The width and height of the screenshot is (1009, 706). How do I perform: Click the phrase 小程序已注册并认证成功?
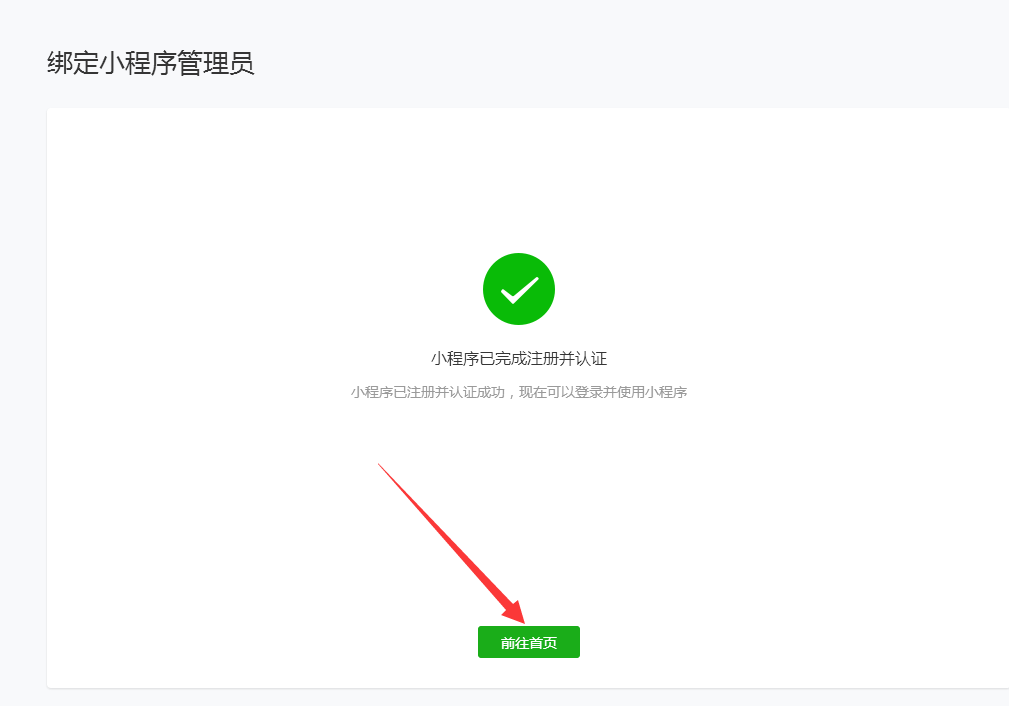click(x=427, y=392)
